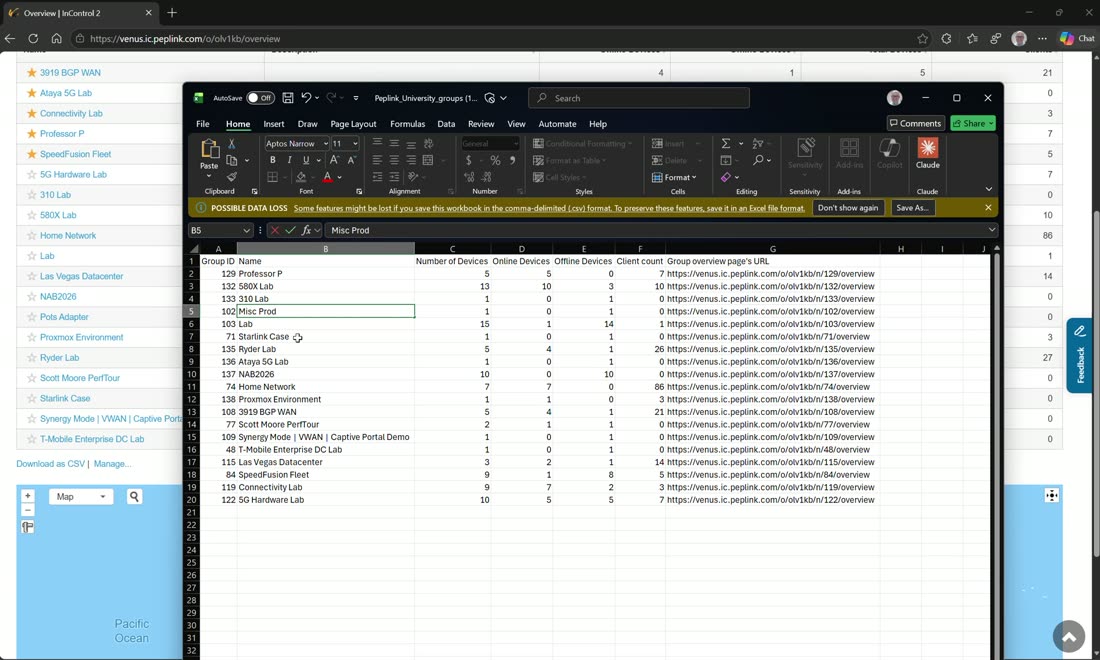Toggle favorite star for Connectivity Lab

[32, 113]
